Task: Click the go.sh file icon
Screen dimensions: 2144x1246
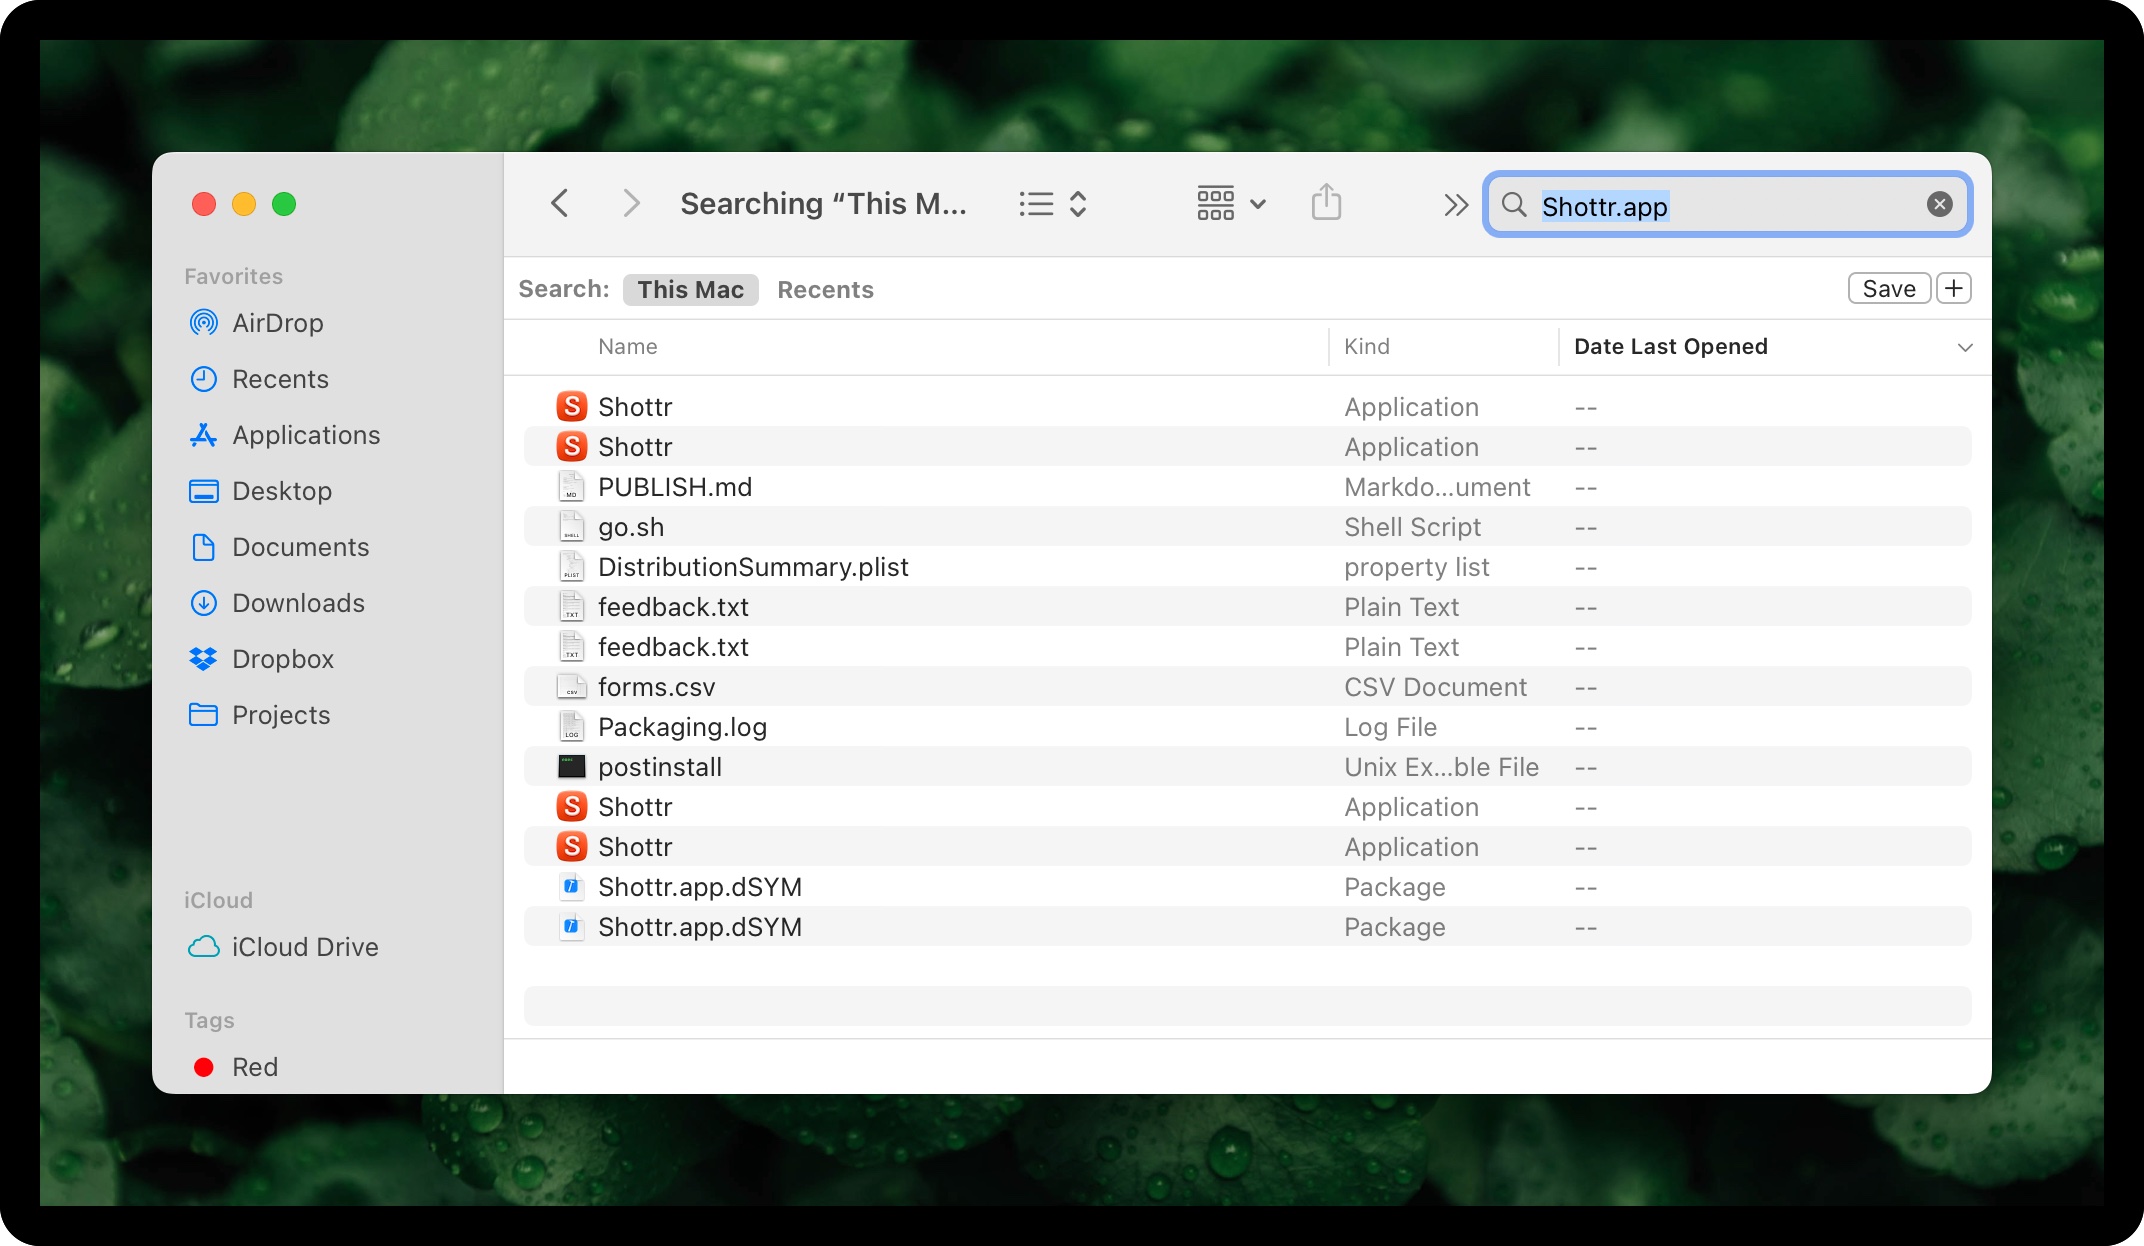Action: (571, 527)
